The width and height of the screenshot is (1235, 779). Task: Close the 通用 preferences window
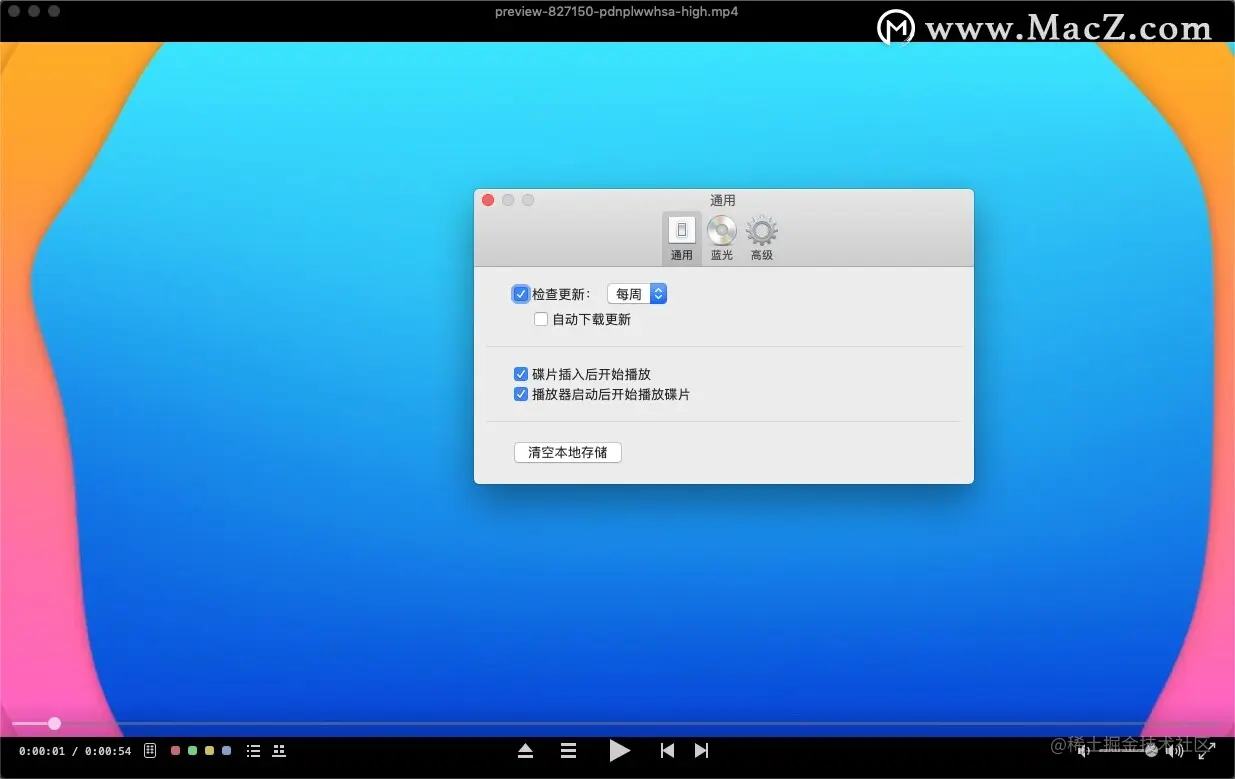(x=488, y=200)
